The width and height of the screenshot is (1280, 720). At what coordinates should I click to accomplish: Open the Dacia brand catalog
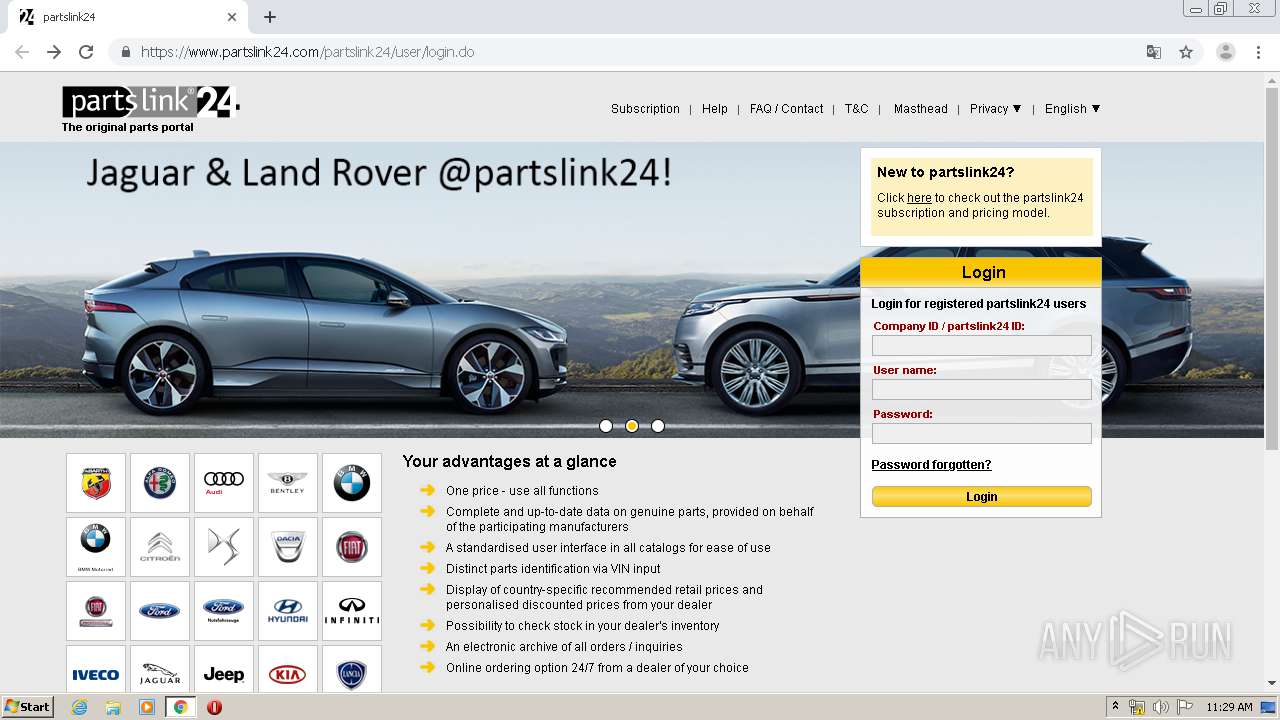(x=288, y=547)
